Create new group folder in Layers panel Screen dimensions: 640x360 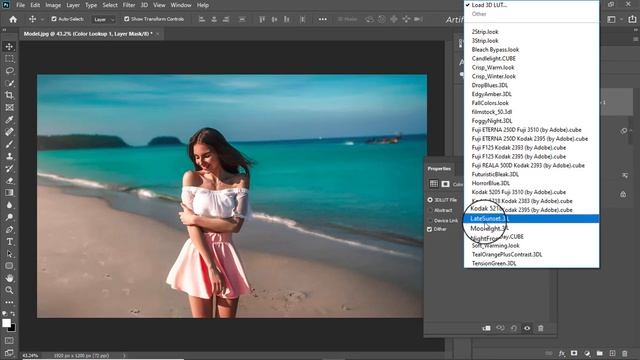coord(600,353)
